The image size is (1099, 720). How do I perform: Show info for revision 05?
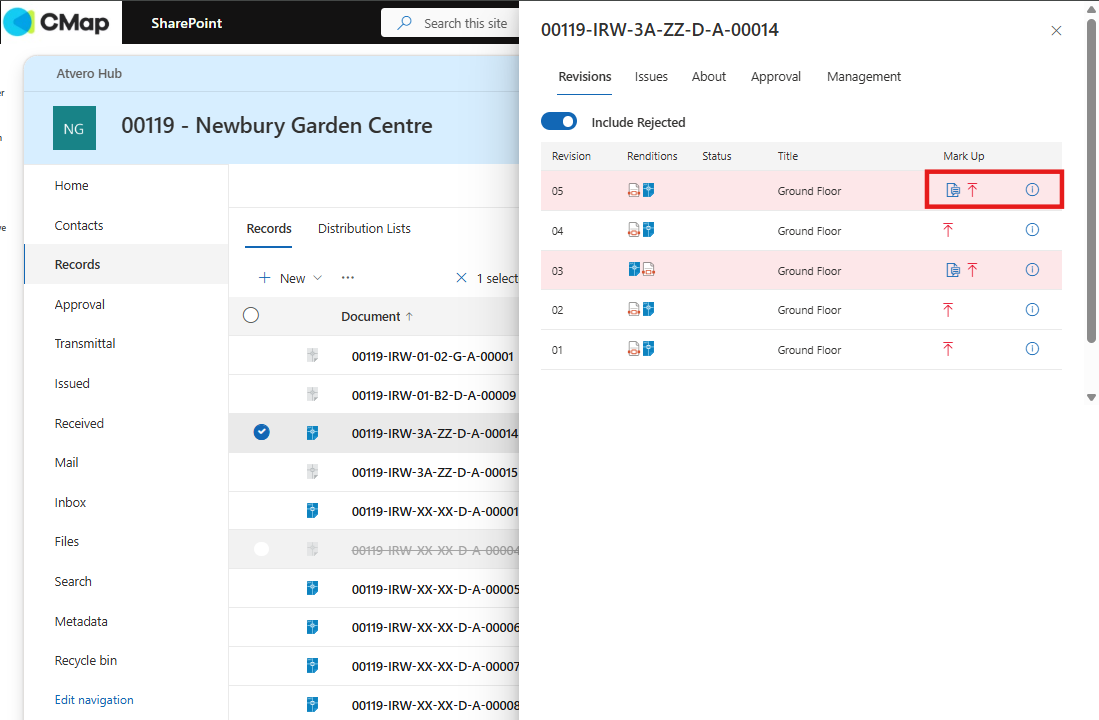click(1032, 190)
